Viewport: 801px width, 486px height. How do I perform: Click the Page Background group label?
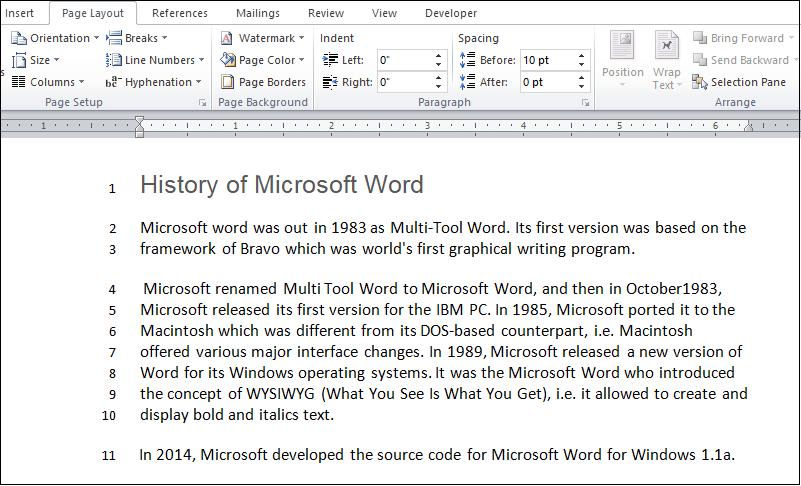pyautogui.click(x=263, y=103)
